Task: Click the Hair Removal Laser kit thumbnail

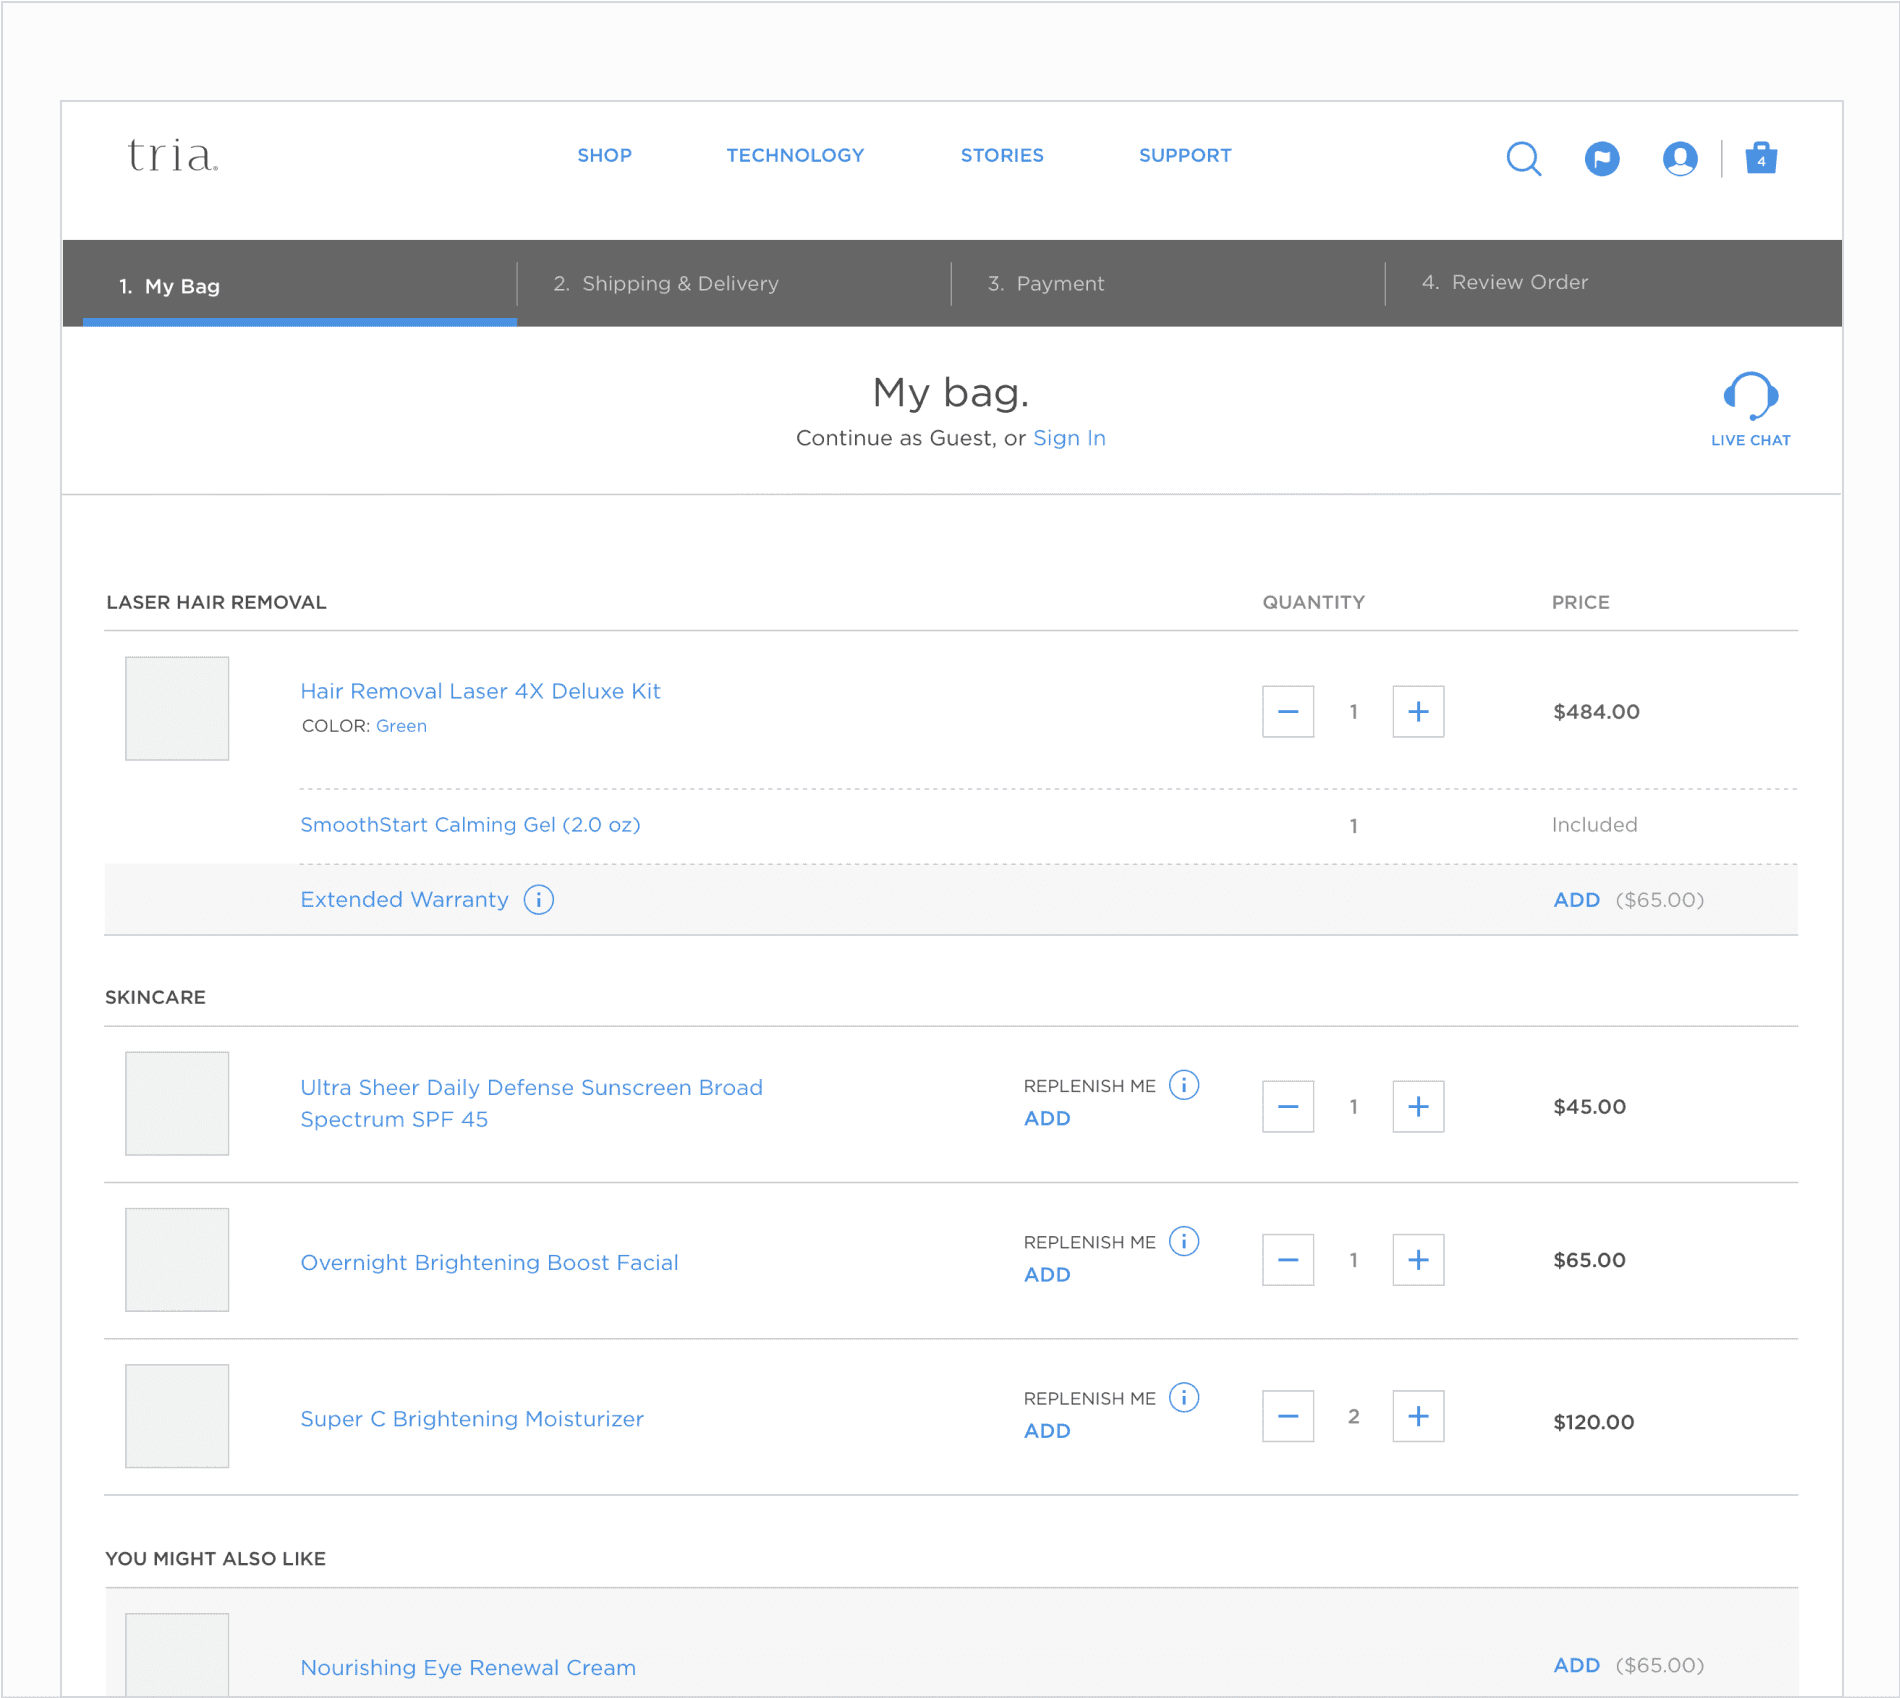Action: pyautogui.click(x=177, y=708)
